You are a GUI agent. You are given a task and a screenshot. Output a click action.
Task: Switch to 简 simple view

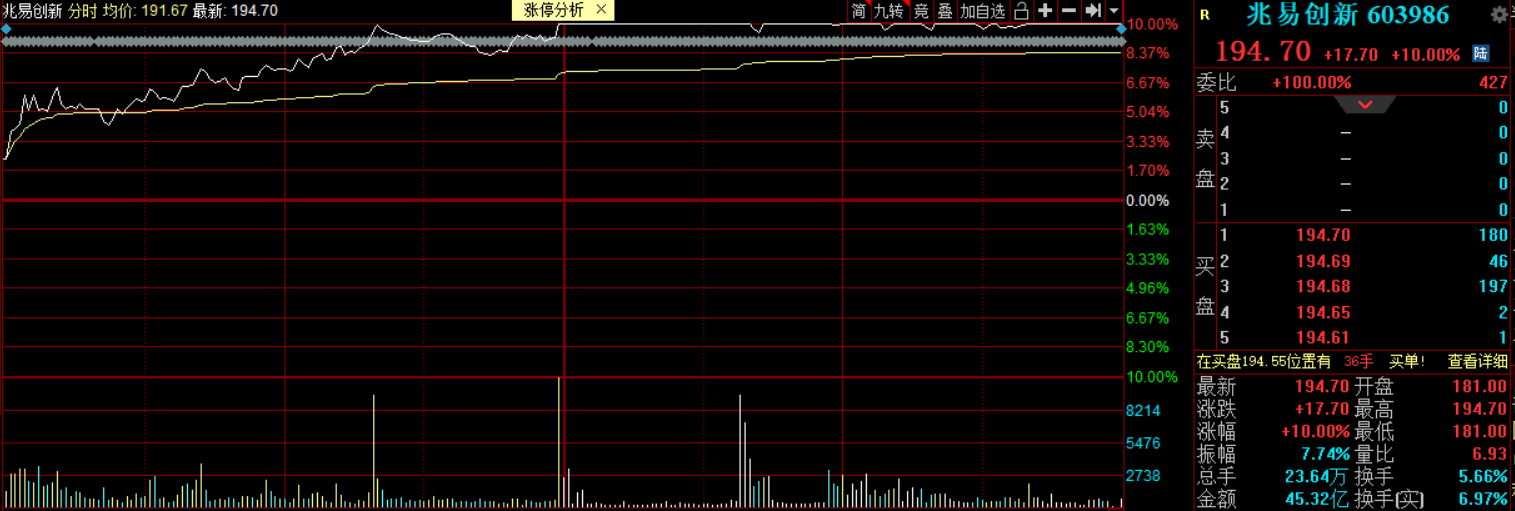click(859, 11)
